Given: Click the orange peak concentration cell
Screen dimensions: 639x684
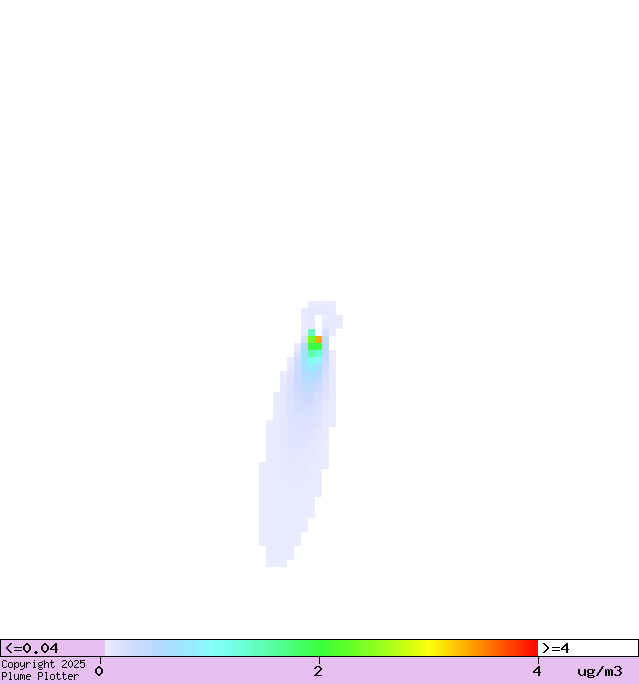Looking at the screenshot, I should (318, 339).
